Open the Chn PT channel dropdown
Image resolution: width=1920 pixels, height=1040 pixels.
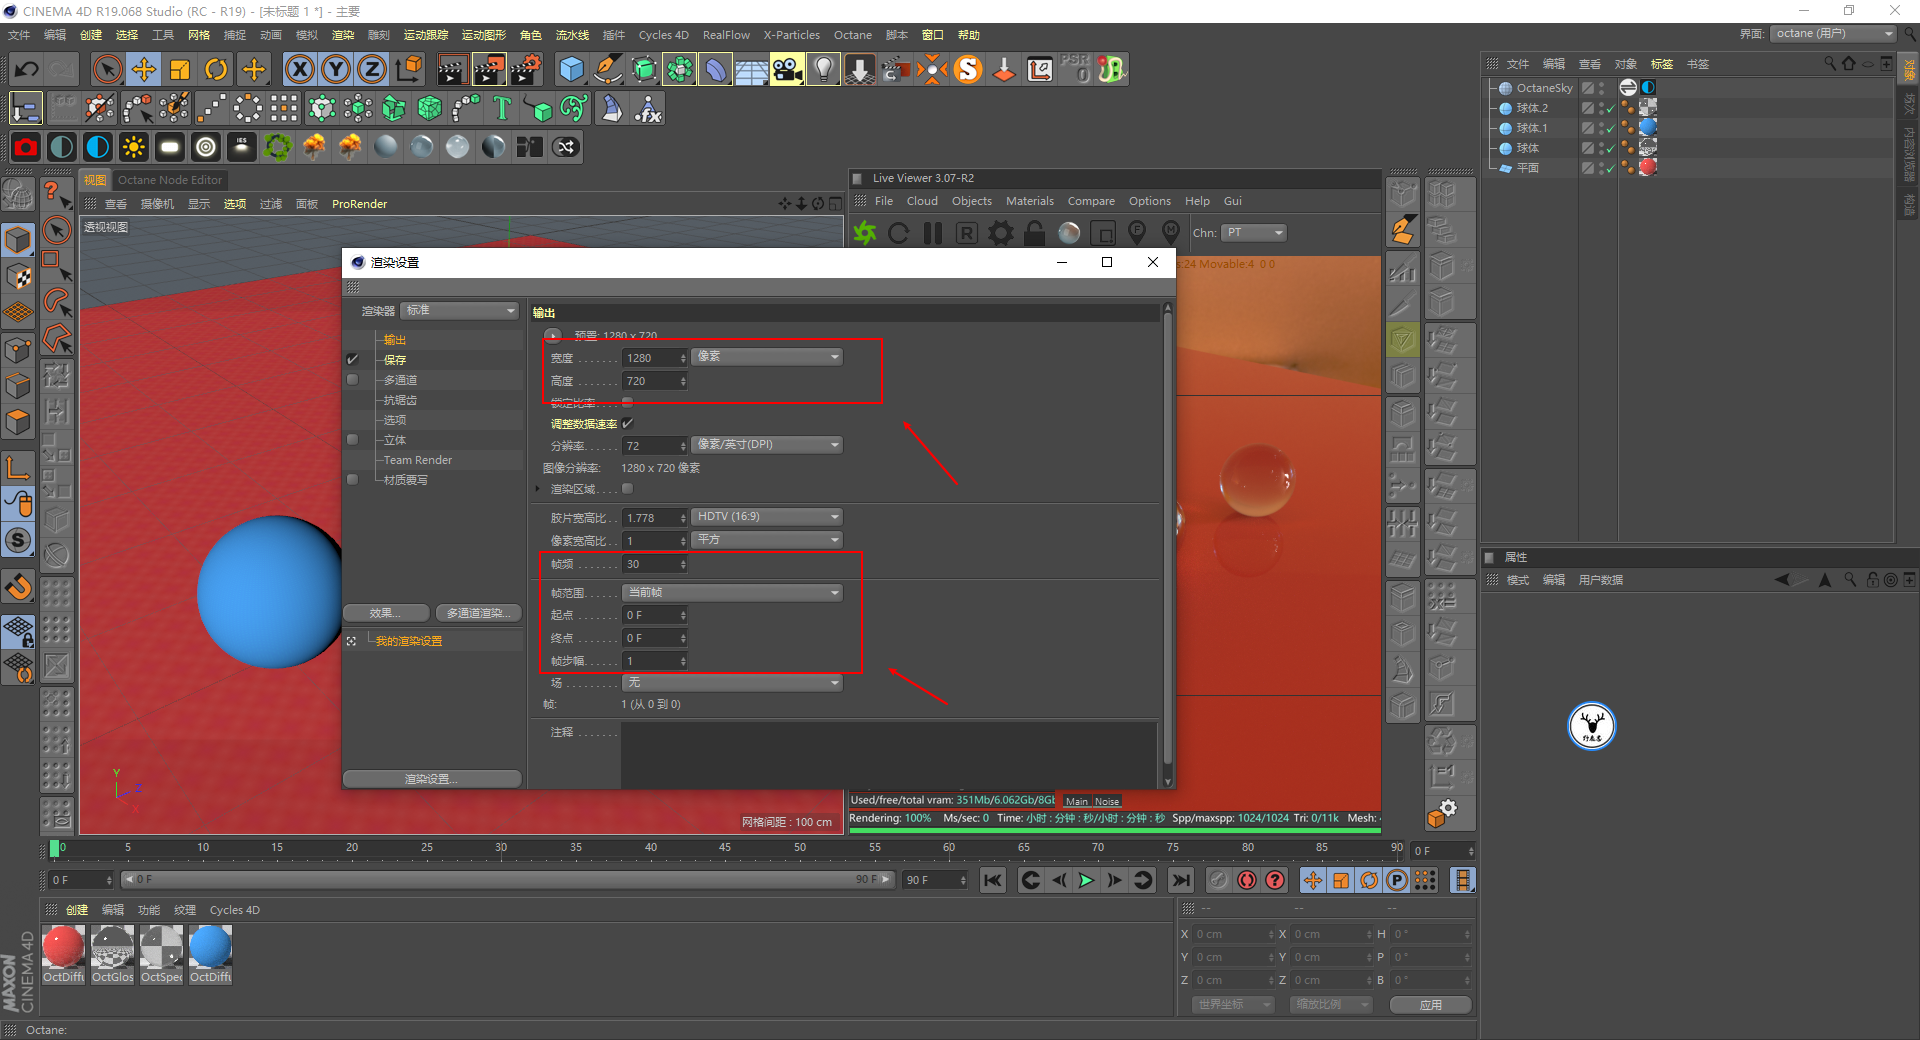pyautogui.click(x=1254, y=233)
